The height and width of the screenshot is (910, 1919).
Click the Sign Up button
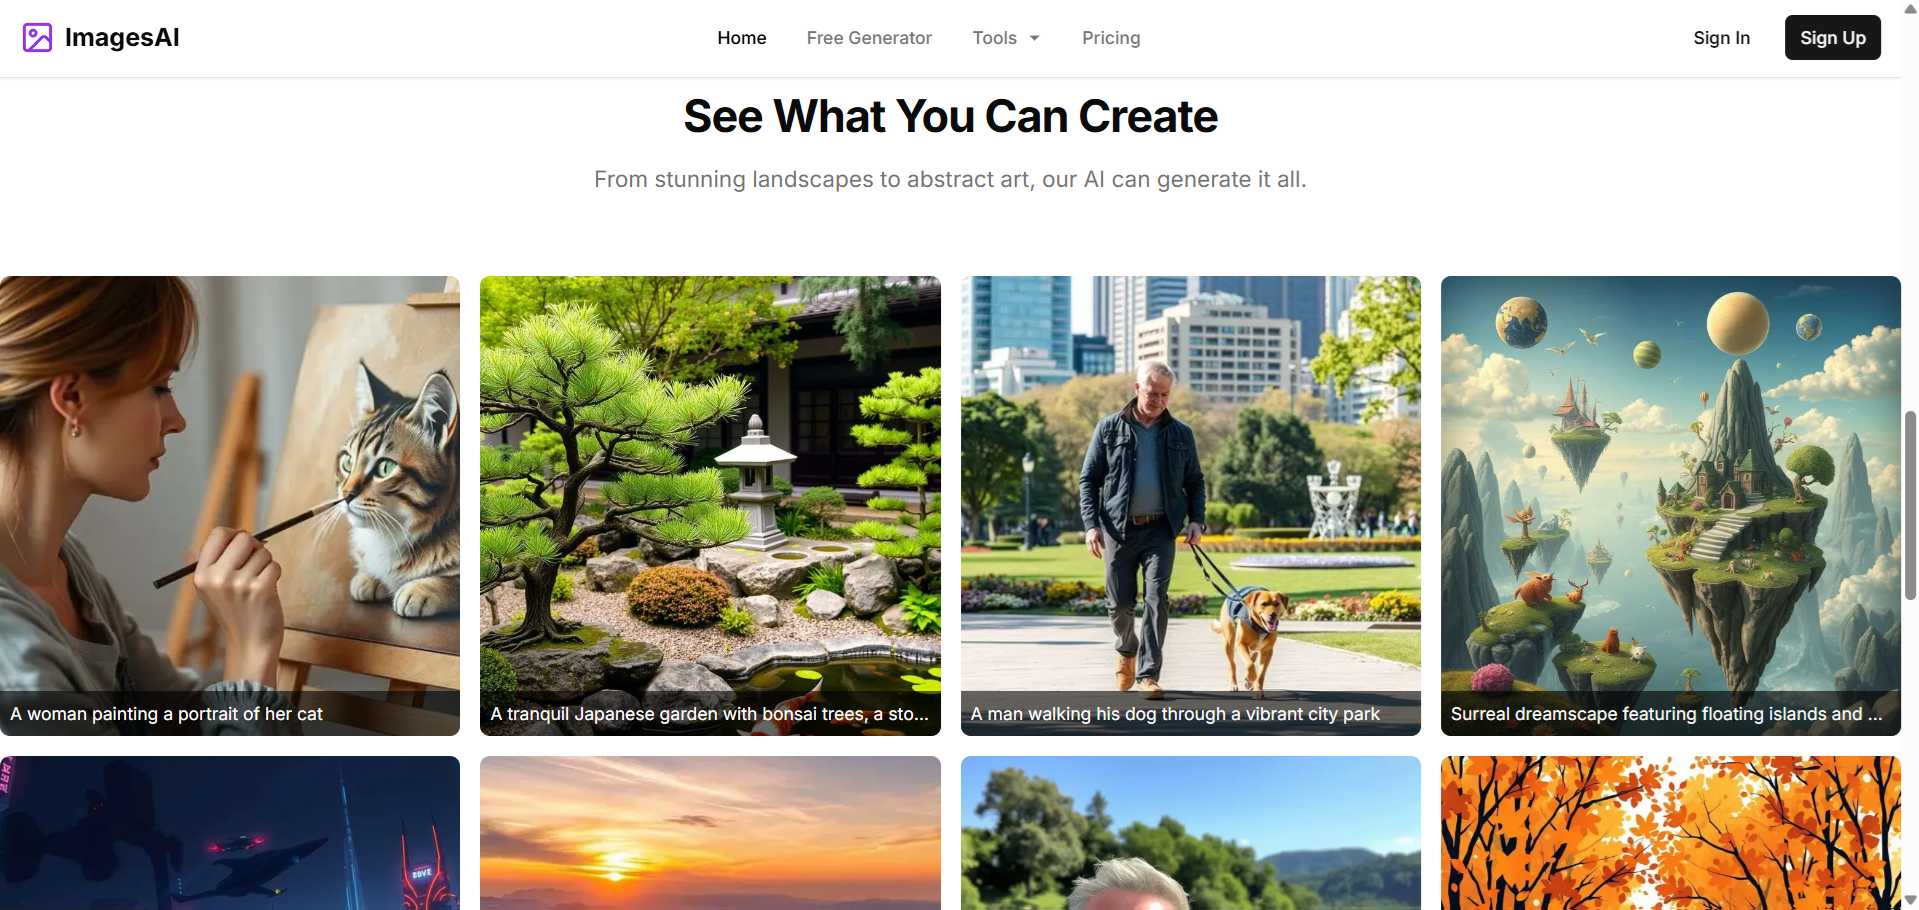point(1832,38)
